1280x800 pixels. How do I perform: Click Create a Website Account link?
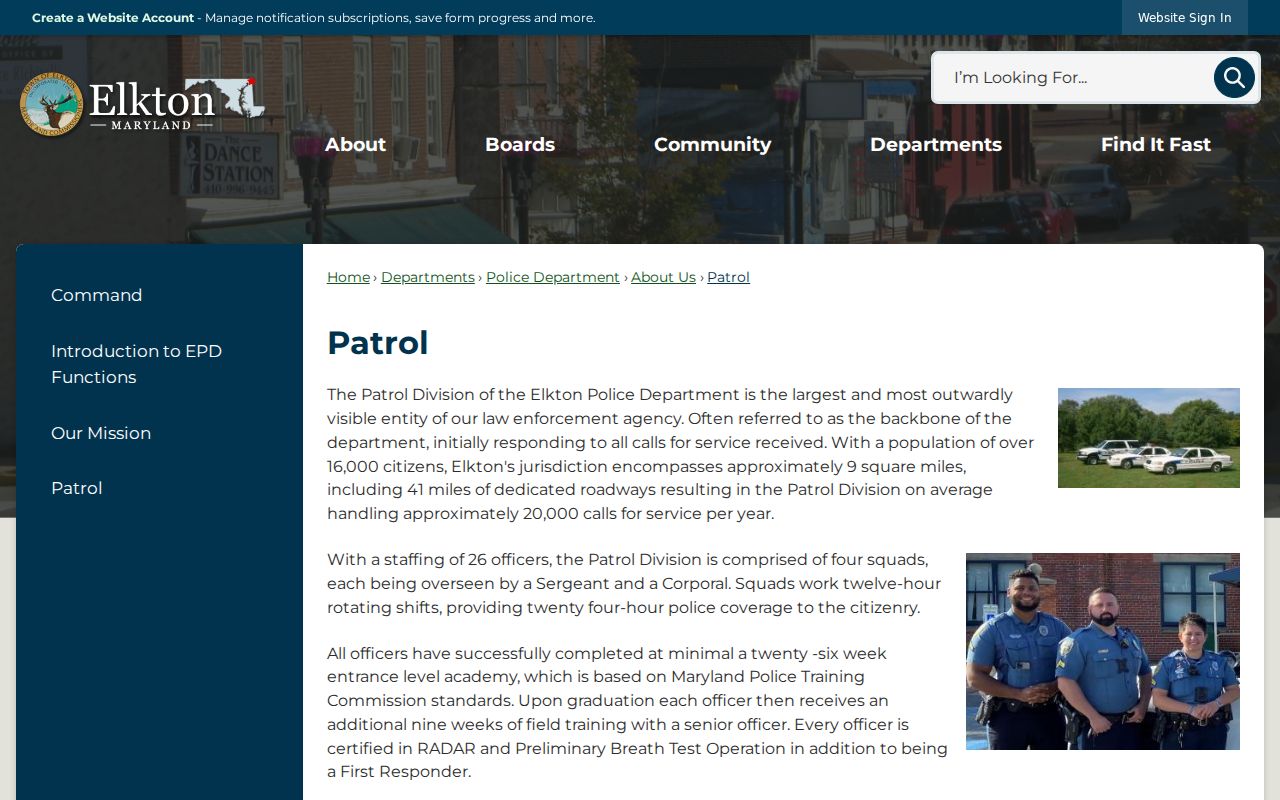113,18
